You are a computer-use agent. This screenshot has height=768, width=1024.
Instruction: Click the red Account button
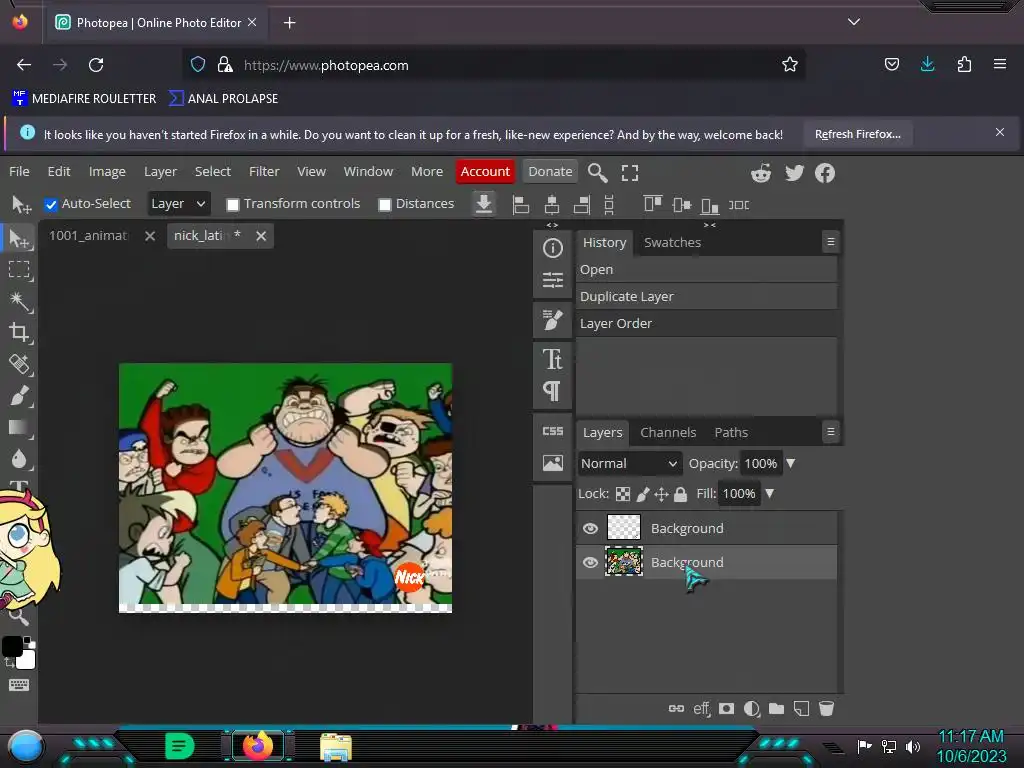pyautogui.click(x=485, y=171)
